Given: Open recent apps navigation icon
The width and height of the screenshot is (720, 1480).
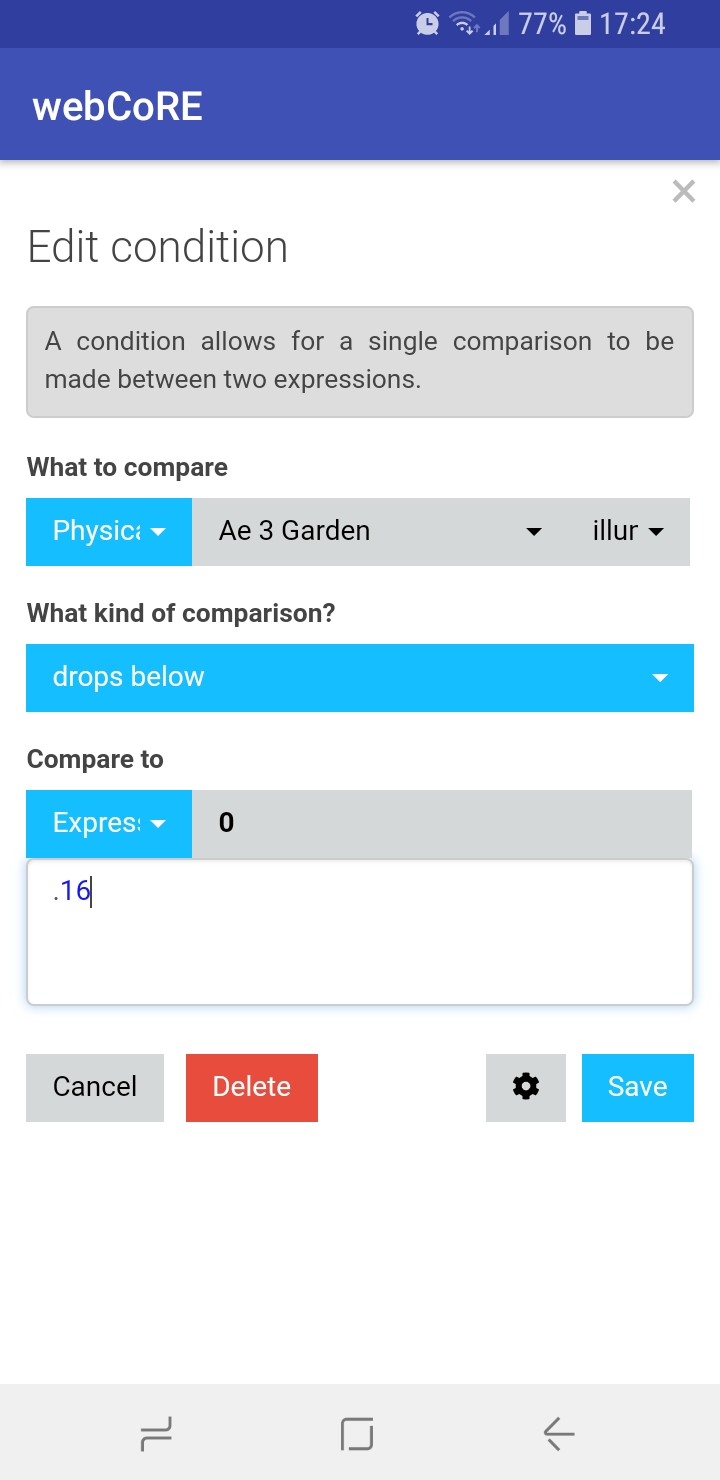Looking at the screenshot, I should [156, 1435].
